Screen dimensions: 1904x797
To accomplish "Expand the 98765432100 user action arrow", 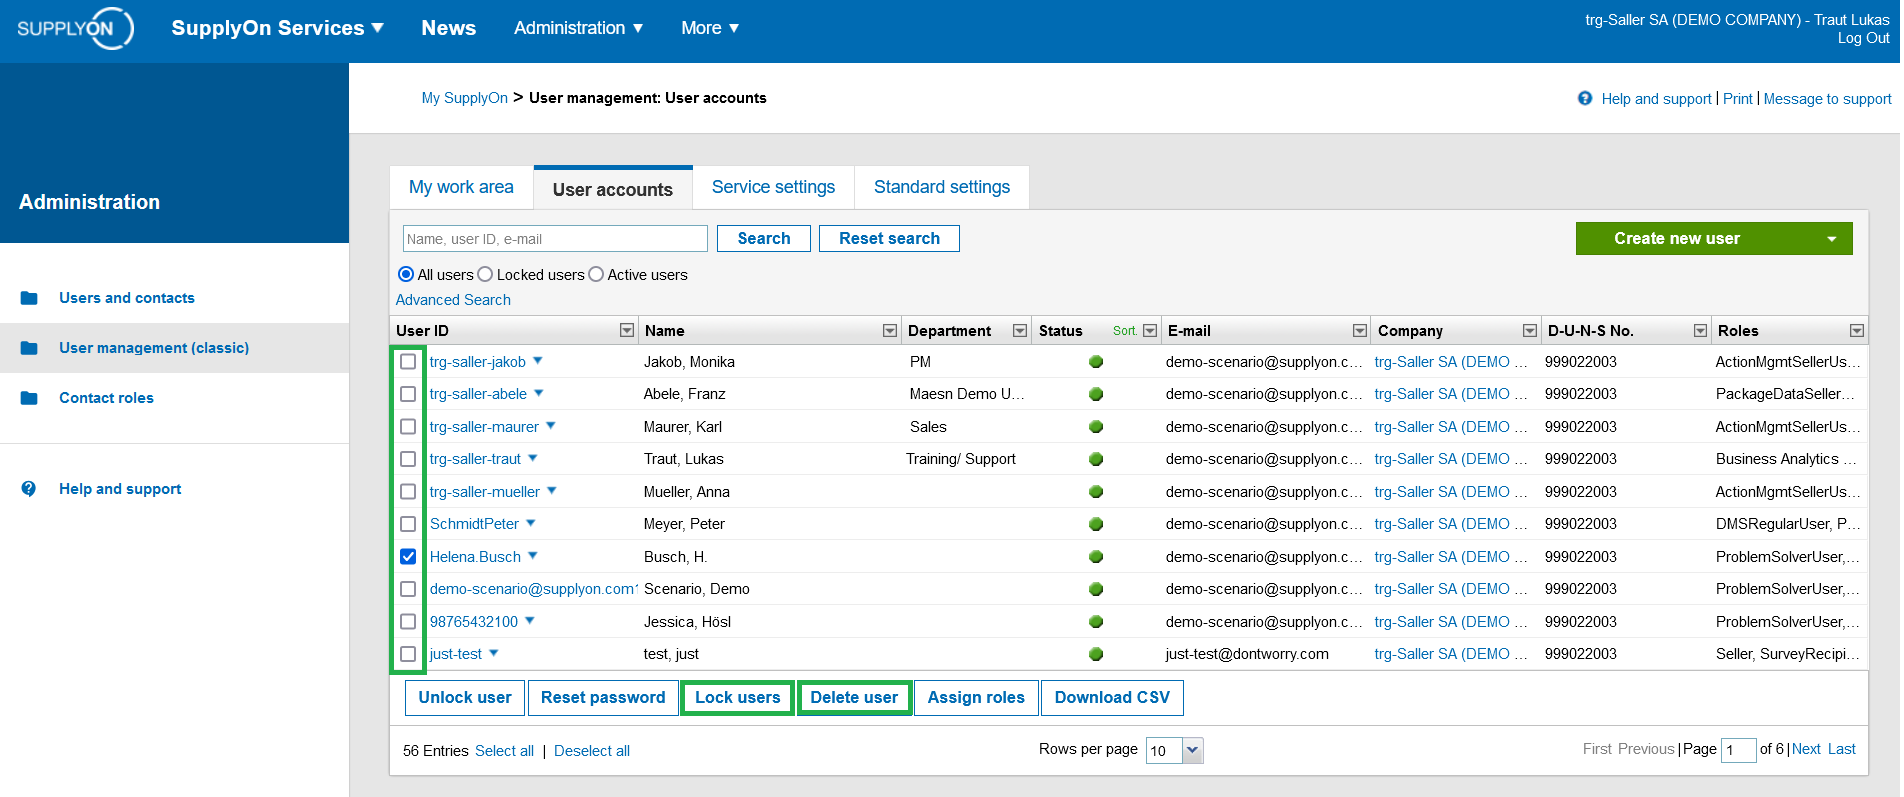I will tap(530, 621).
